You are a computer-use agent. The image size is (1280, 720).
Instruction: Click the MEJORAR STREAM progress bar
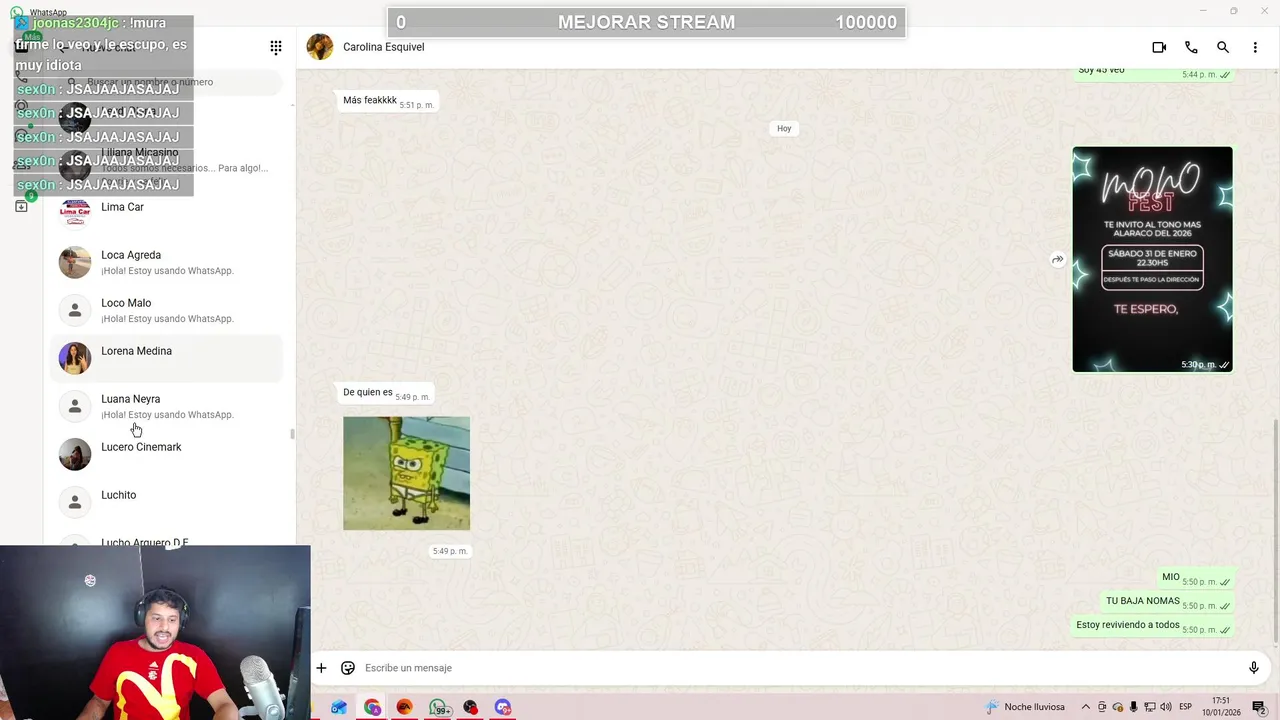pos(646,22)
